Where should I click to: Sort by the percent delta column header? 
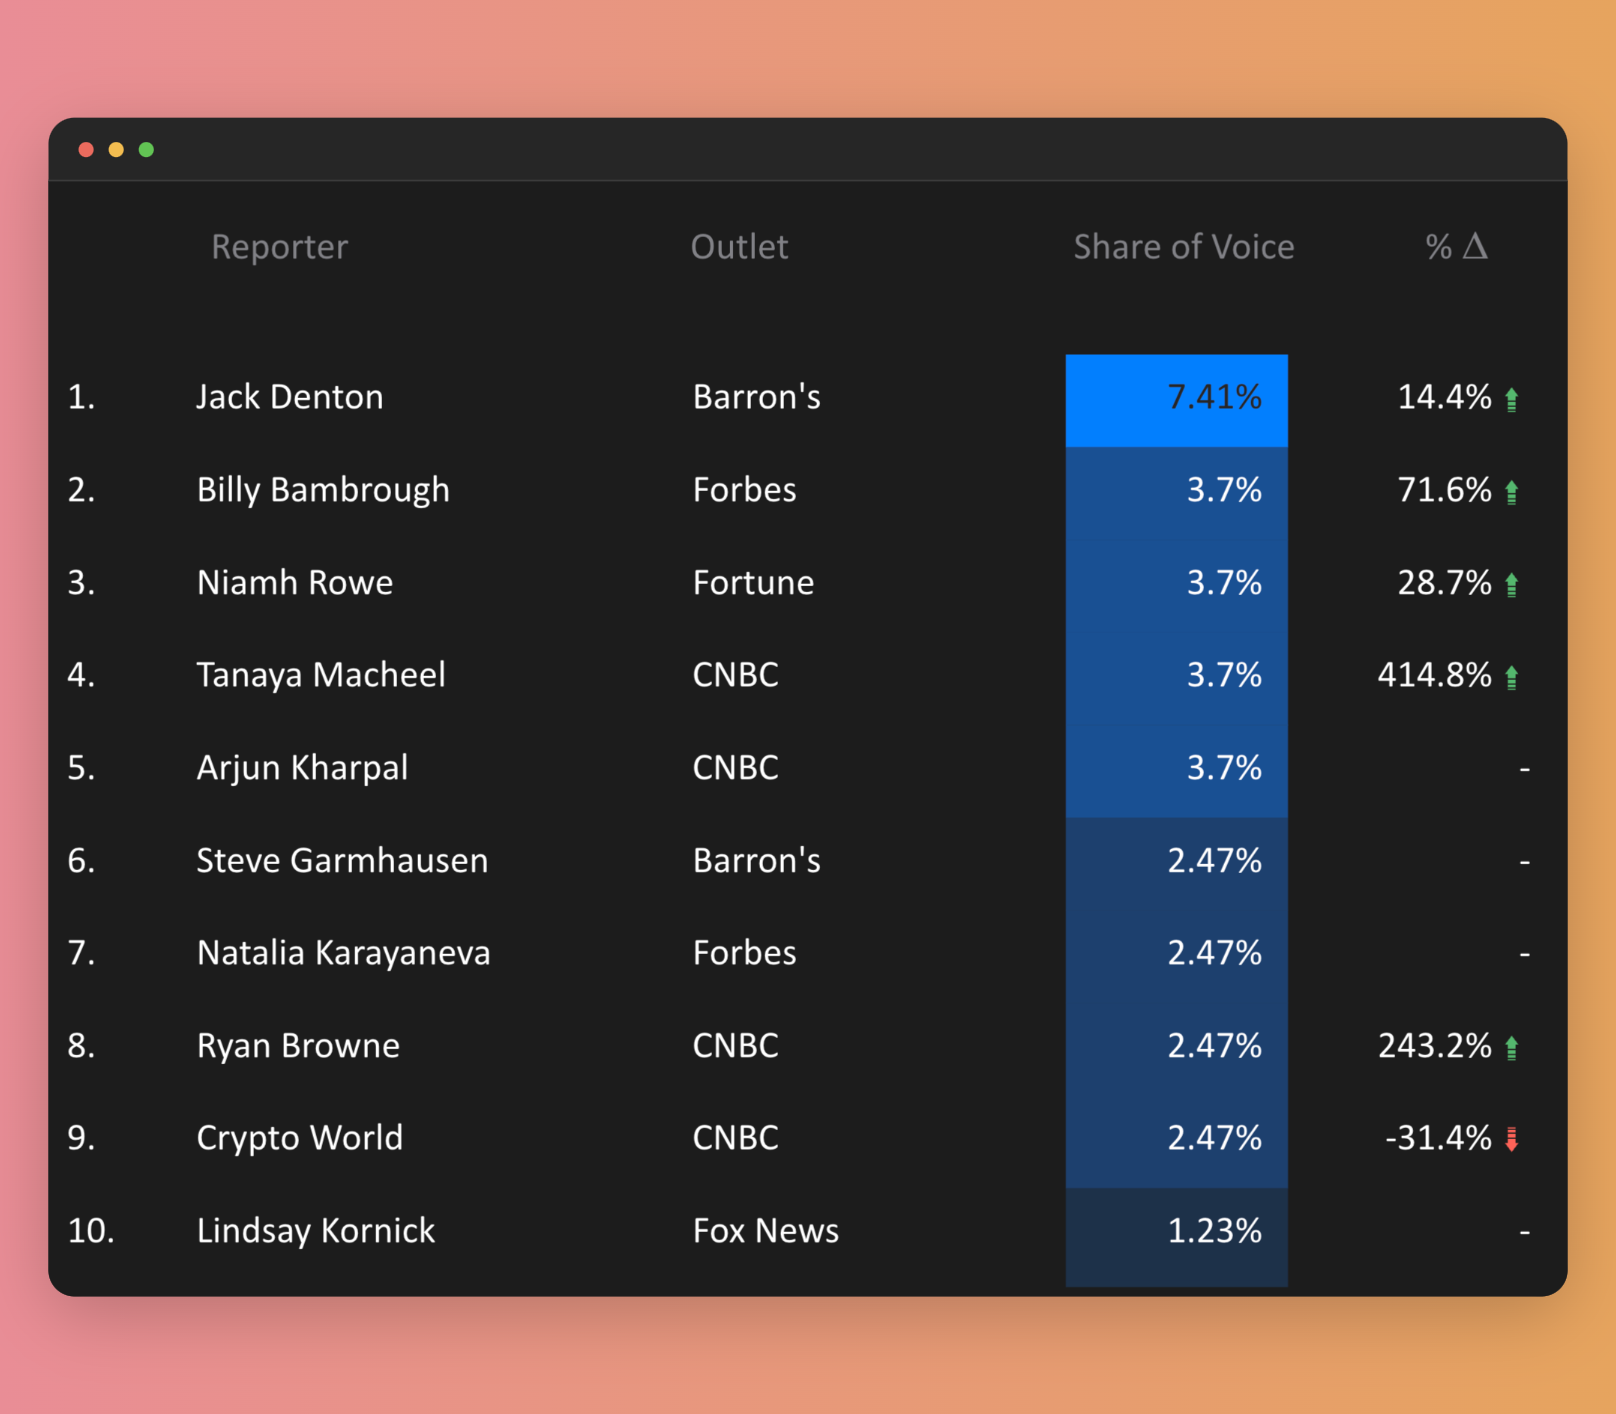tap(1456, 247)
